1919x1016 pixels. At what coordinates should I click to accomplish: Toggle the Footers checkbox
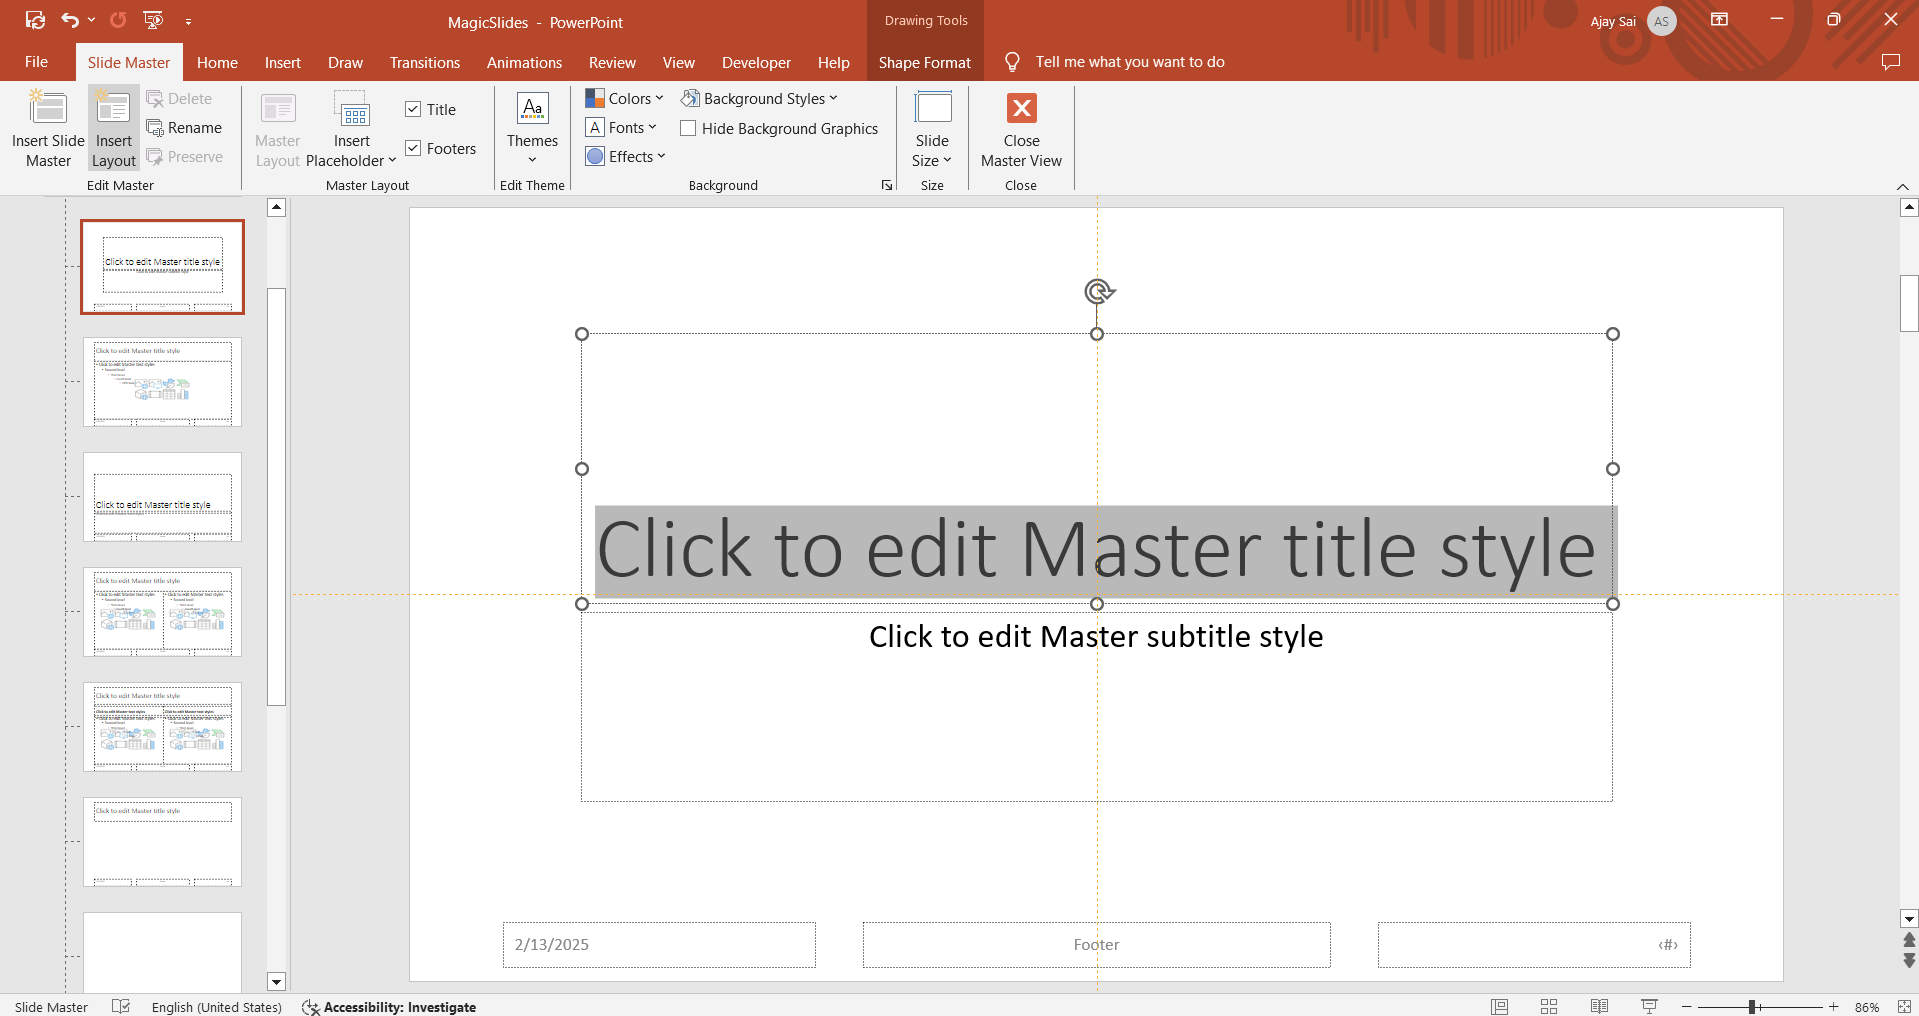[x=413, y=148]
